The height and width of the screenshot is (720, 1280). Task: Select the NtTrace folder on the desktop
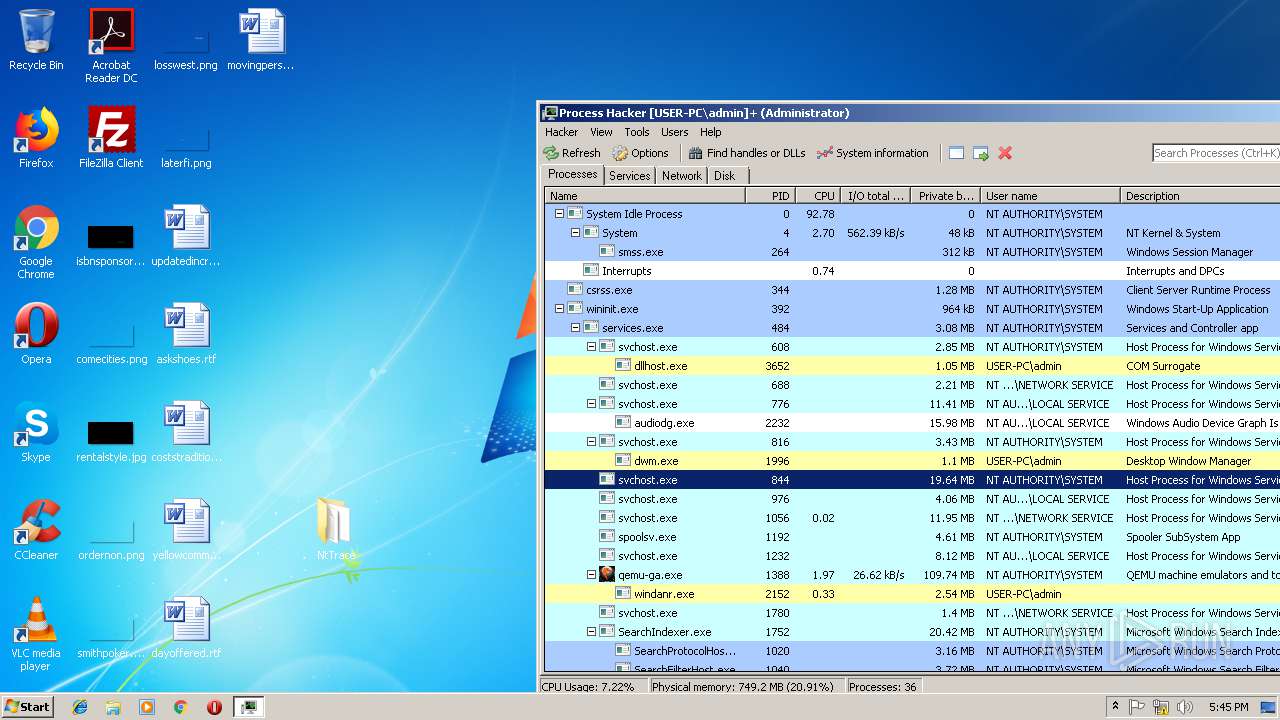336,530
